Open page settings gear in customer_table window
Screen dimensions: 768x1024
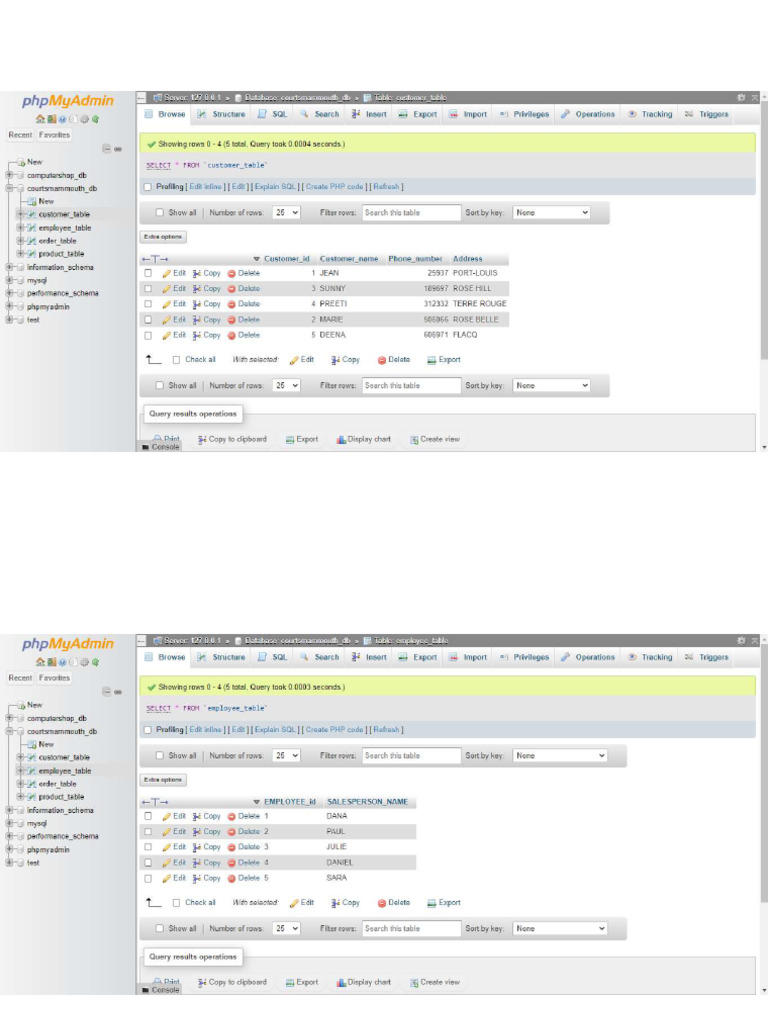741,97
